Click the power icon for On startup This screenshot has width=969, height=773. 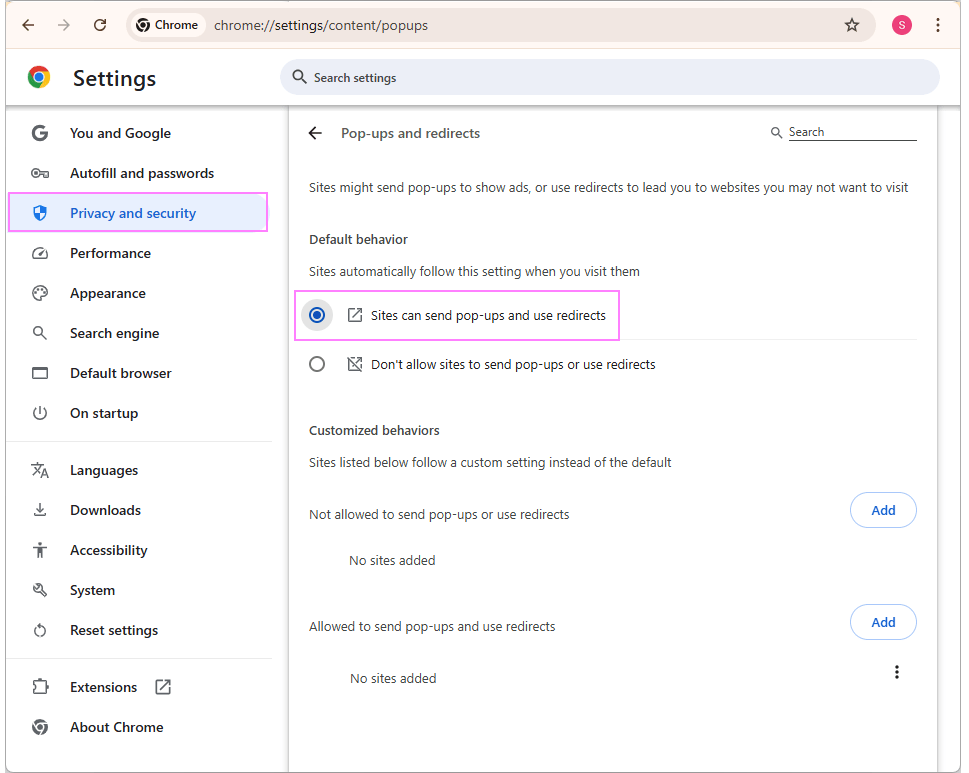[40, 413]
